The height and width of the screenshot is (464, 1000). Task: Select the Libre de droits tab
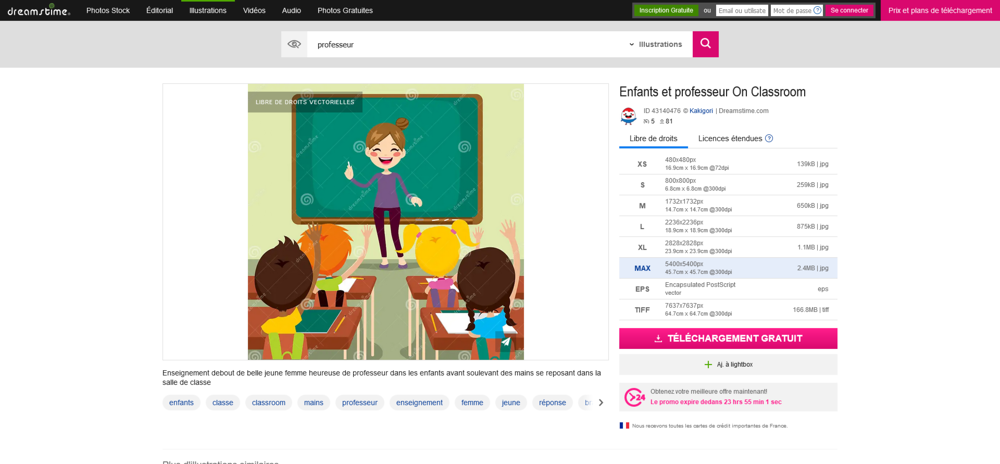[653, 138]
